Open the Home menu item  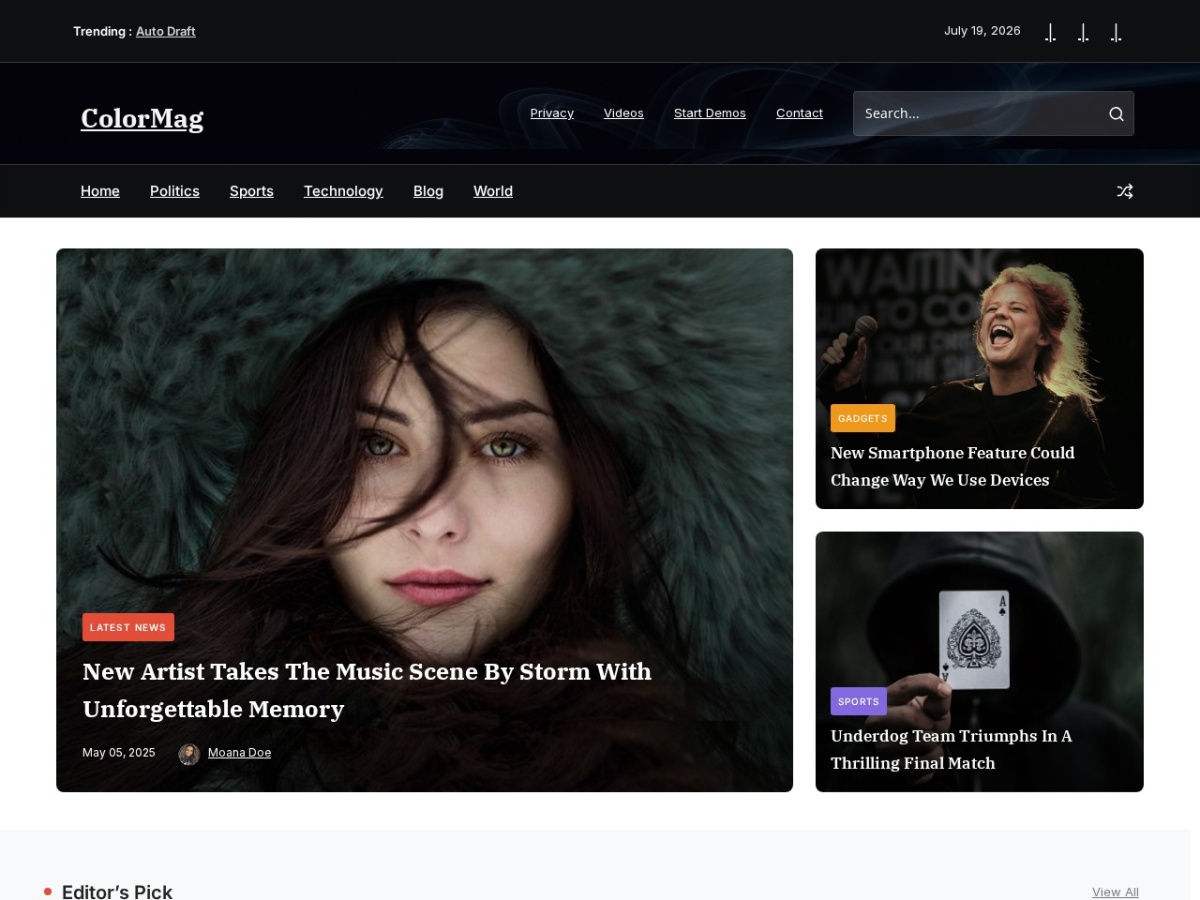(100, 191)
